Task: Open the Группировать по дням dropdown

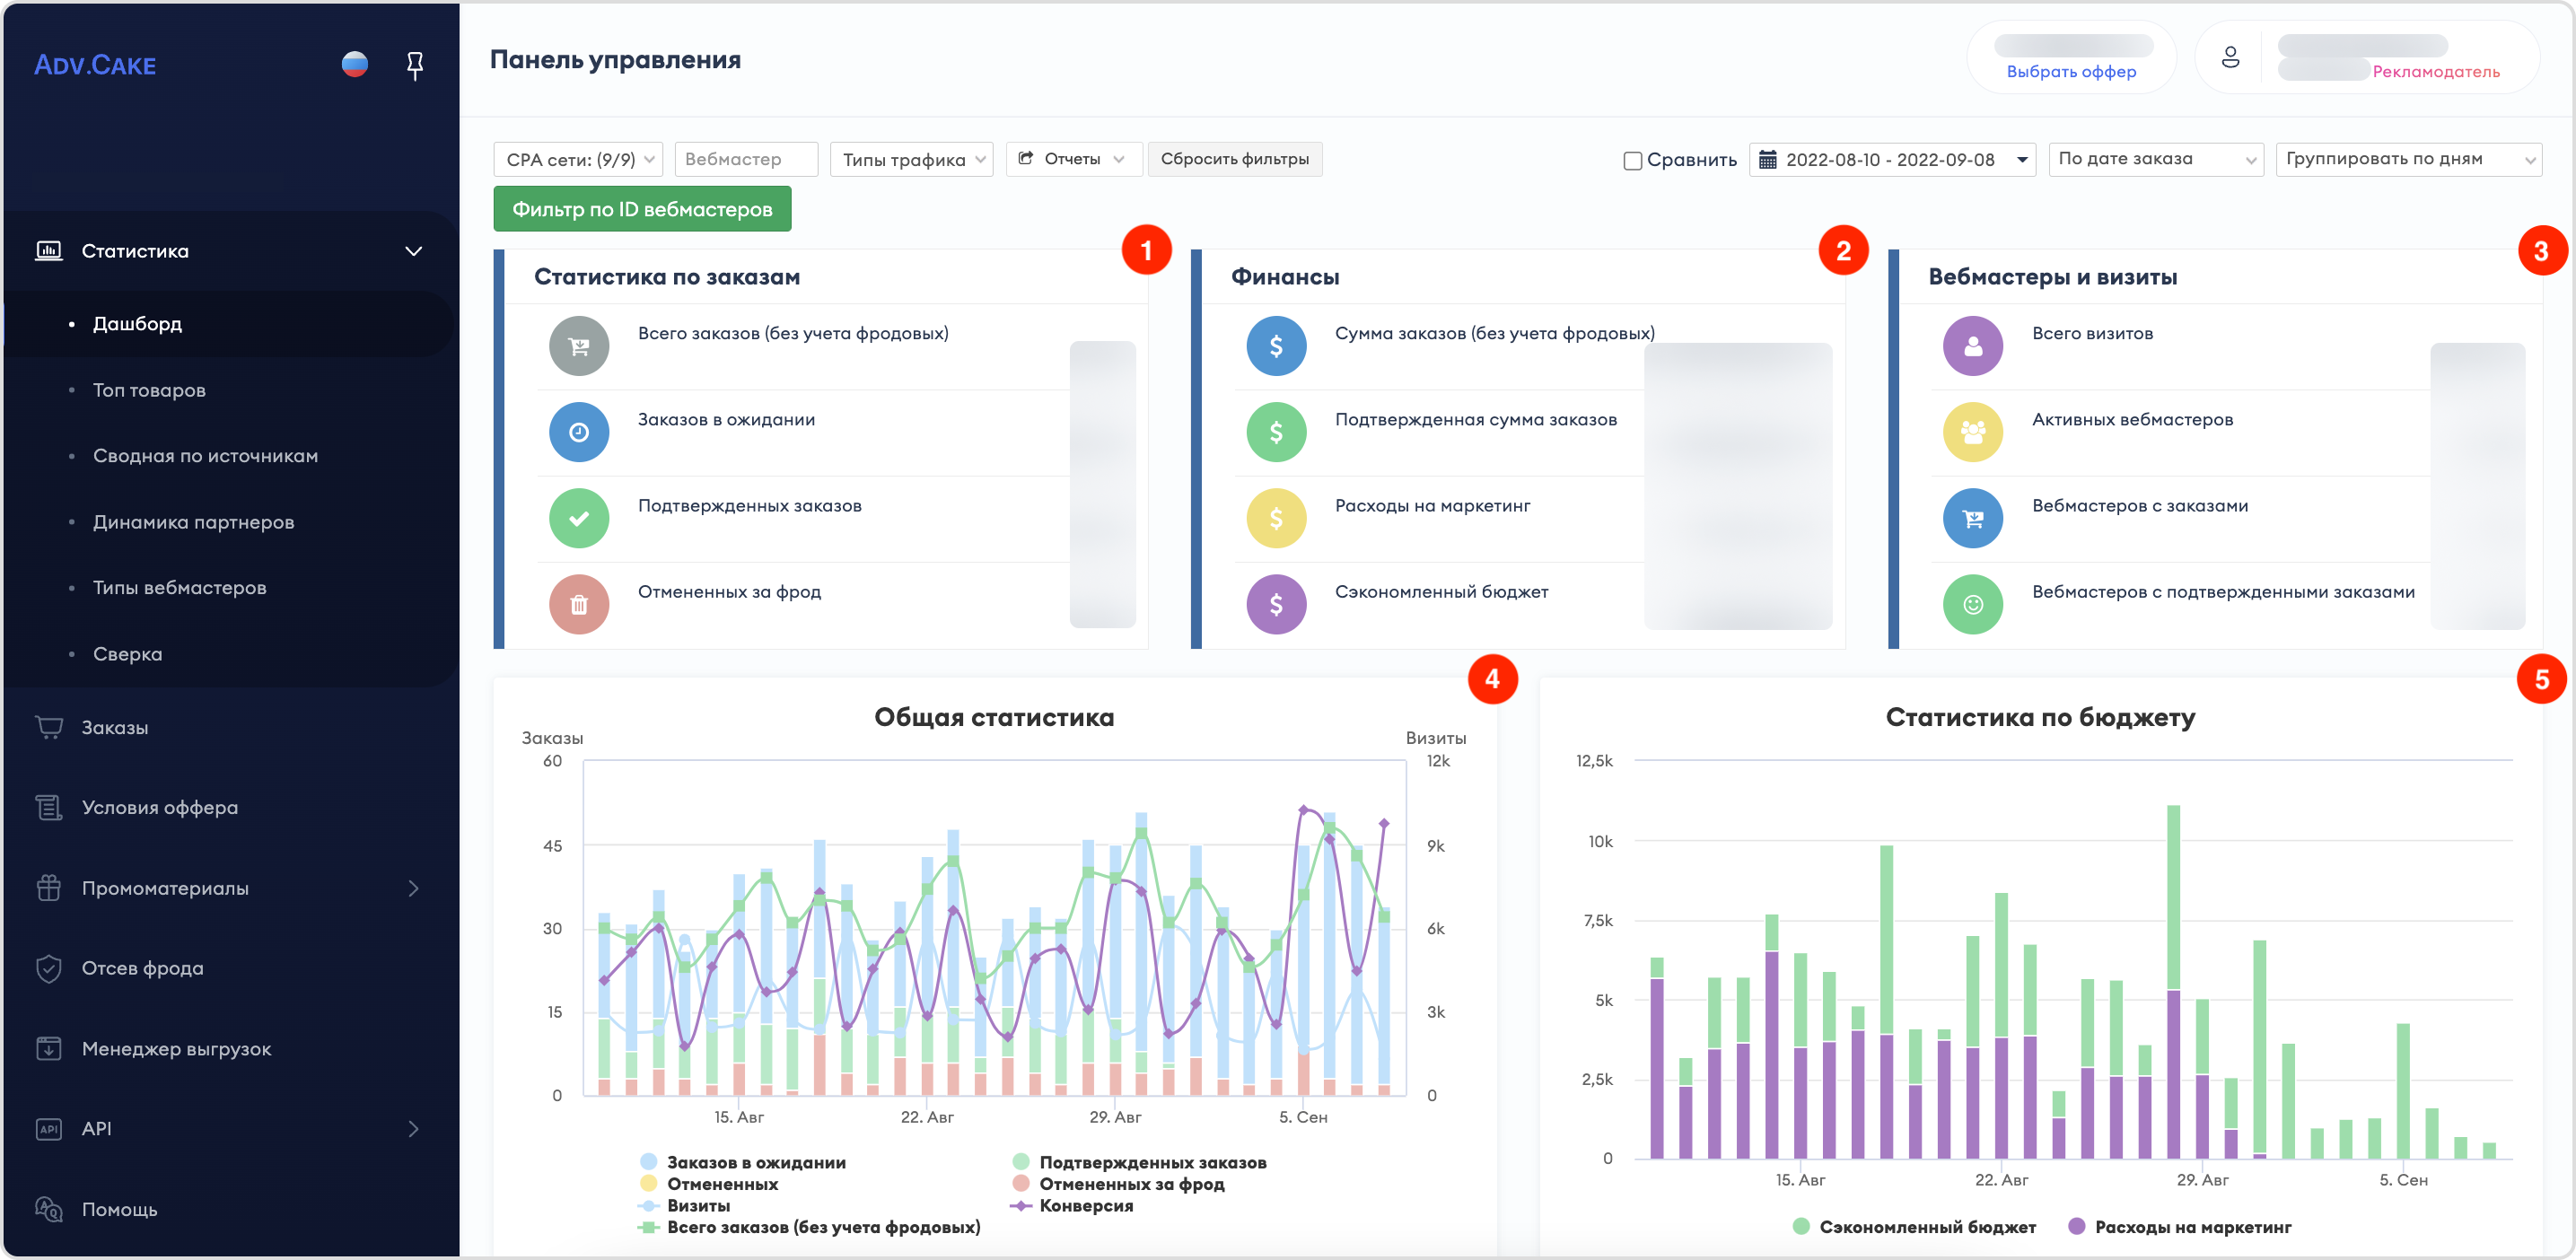Action: tap(2408, 159)
